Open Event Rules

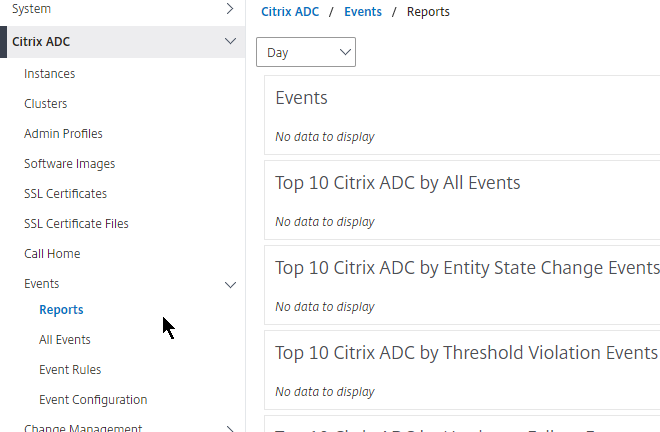pyautogui.click(x=70, y=370)
